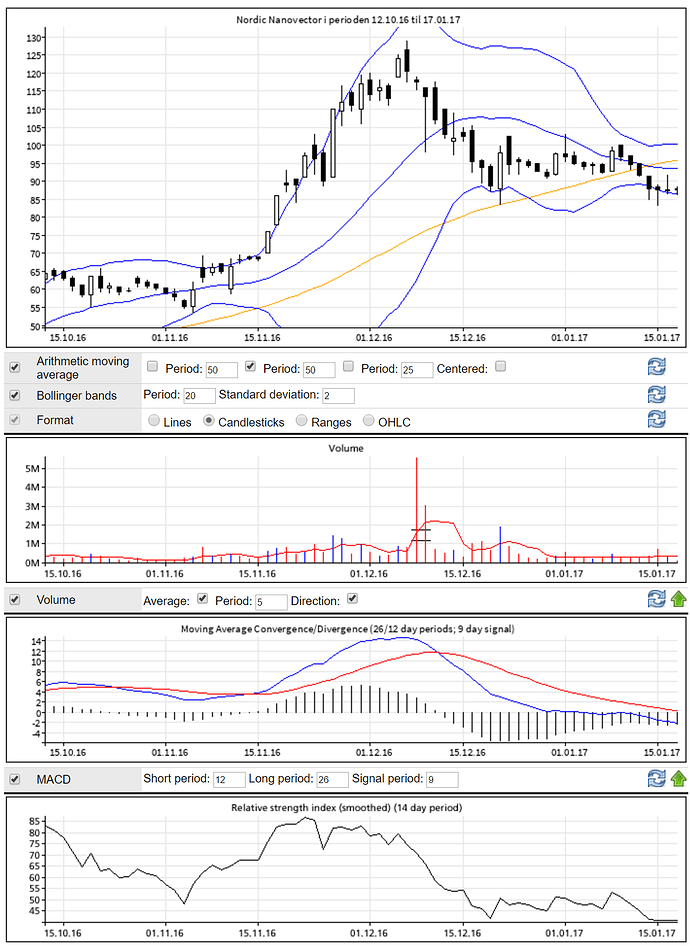Tick the Centered checkbox
Viewport: 690px width, 946px height.
tap(501, 366)
